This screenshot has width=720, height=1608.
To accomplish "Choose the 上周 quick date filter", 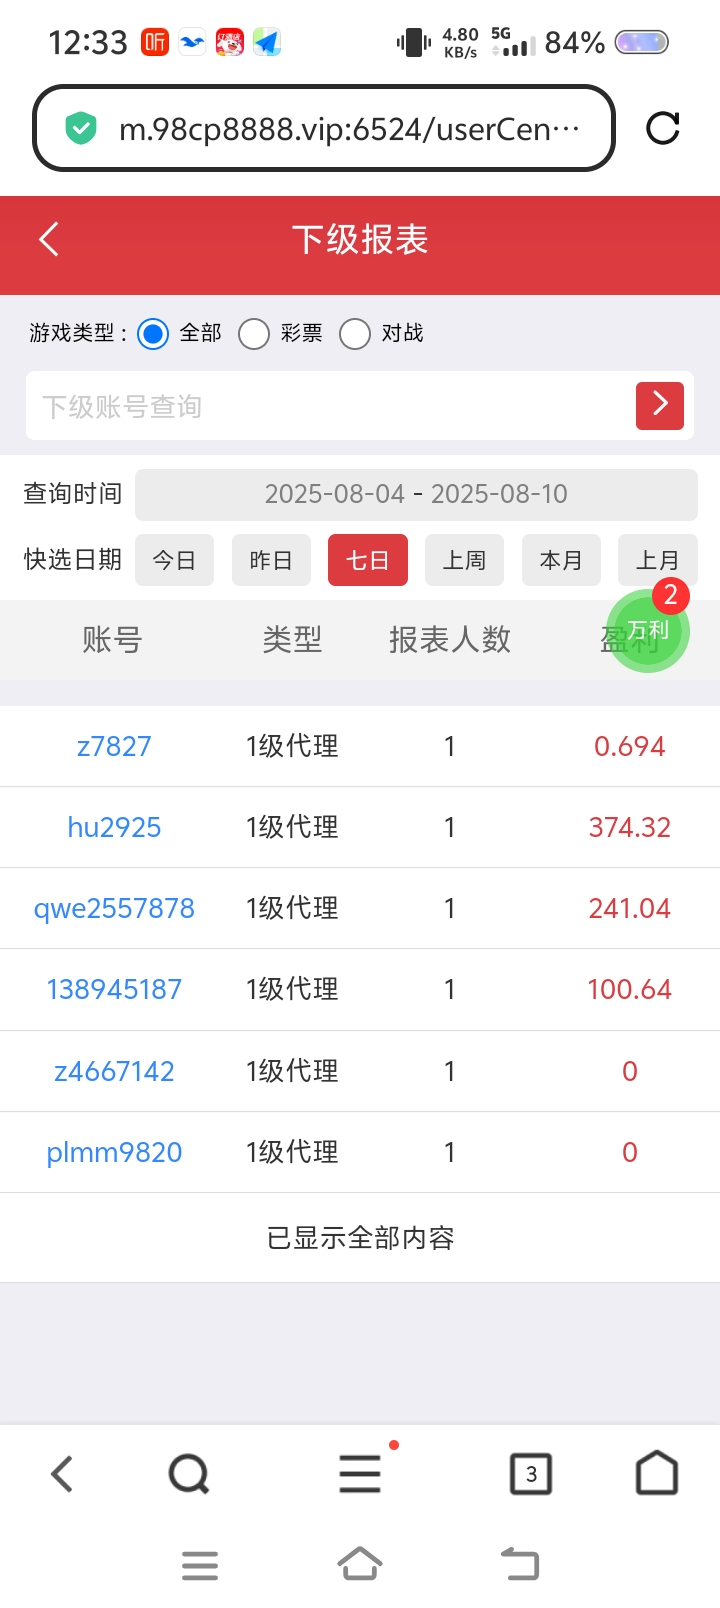I will coord(464,560).
